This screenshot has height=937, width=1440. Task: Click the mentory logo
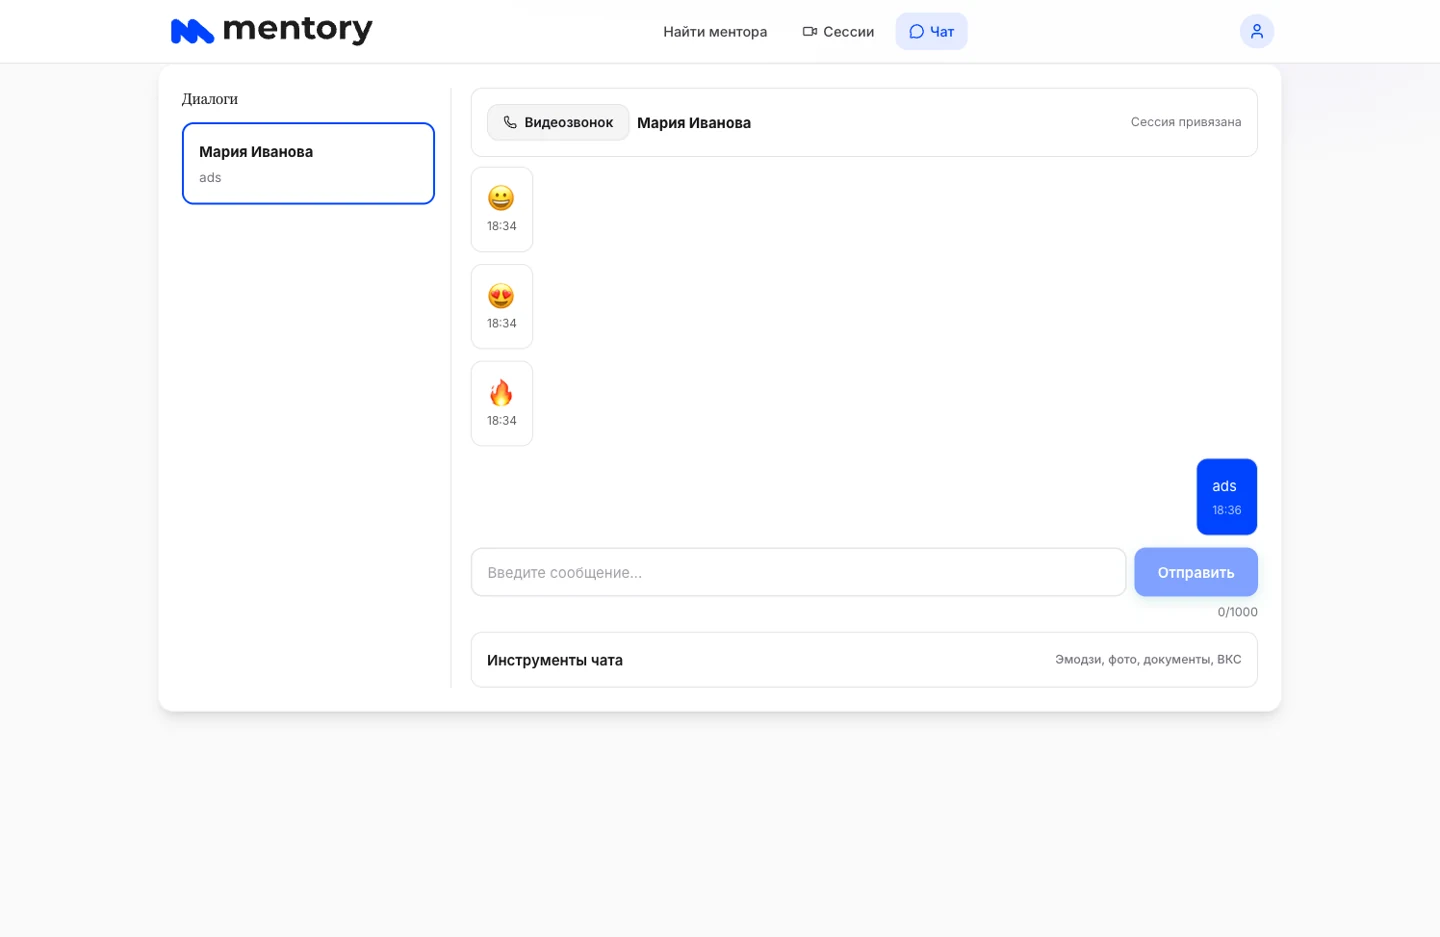pos(271,31)
